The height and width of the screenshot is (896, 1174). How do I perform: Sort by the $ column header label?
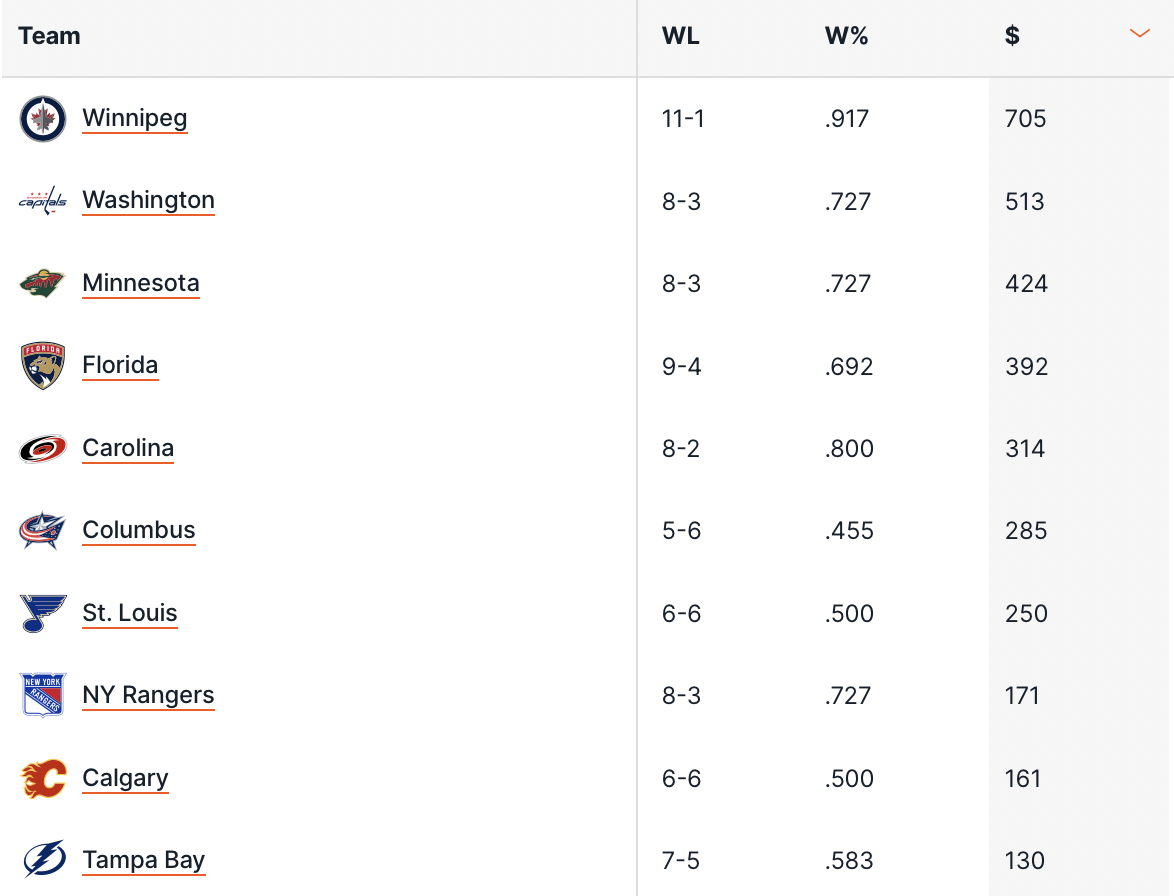click(1012, 35)
